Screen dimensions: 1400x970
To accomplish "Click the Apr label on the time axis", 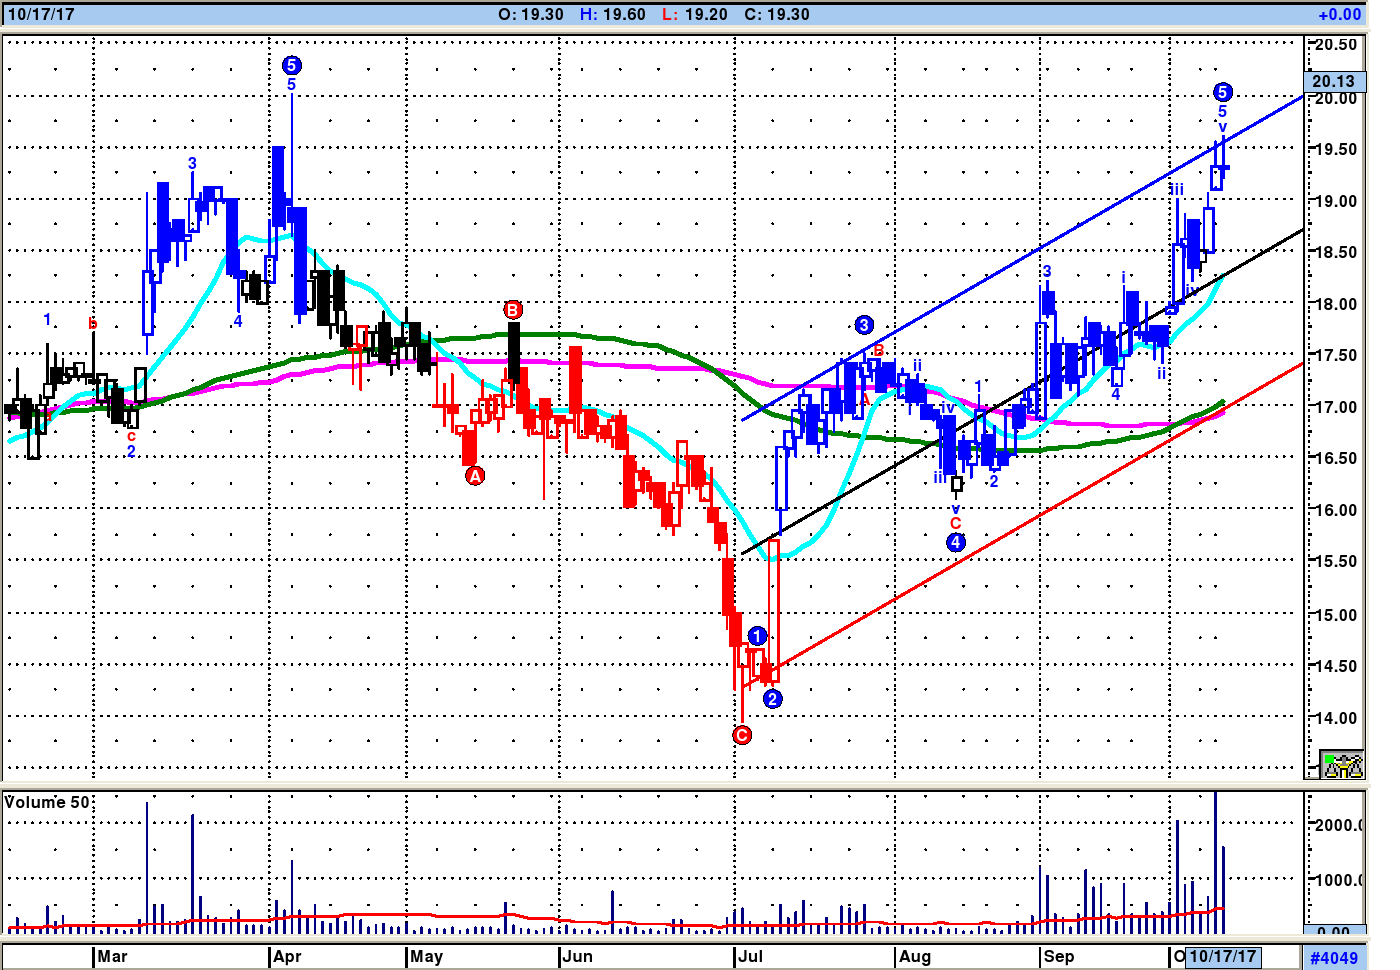I will click(287, 957).
